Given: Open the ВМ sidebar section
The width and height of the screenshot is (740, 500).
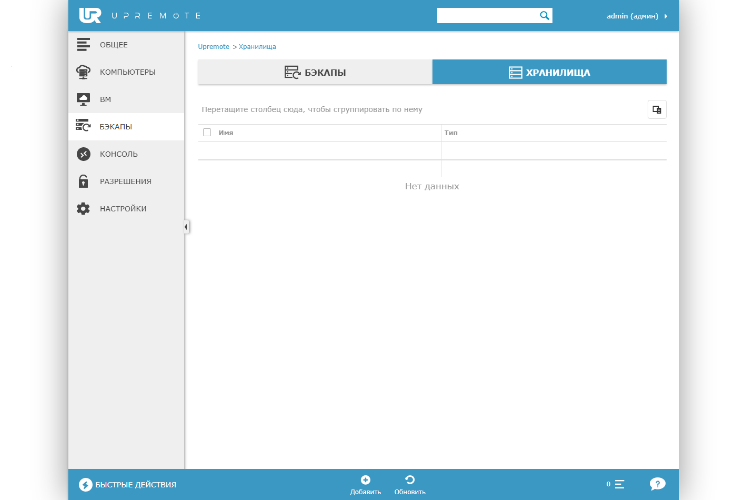Looking at the screenshot, I should 105,100.
